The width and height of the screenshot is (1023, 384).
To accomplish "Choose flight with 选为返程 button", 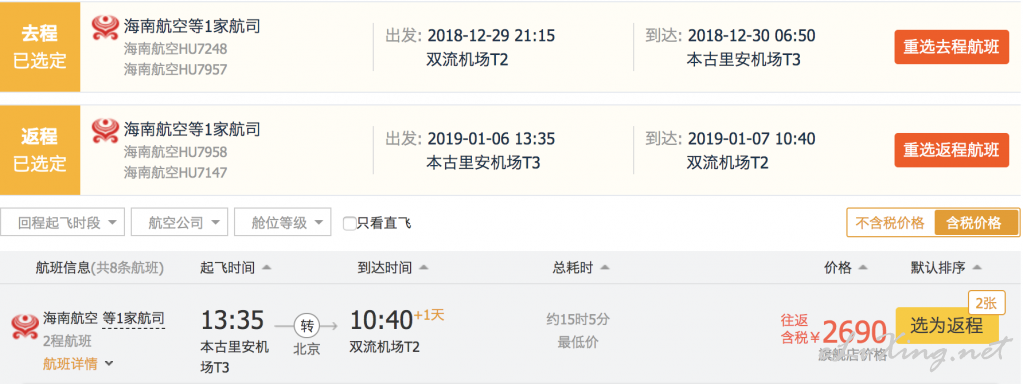I will (x=947, y=325).
